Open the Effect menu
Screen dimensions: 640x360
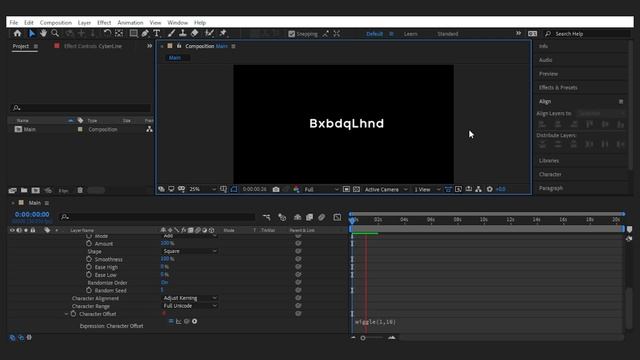pyautogui.click(x=104, y=22)
